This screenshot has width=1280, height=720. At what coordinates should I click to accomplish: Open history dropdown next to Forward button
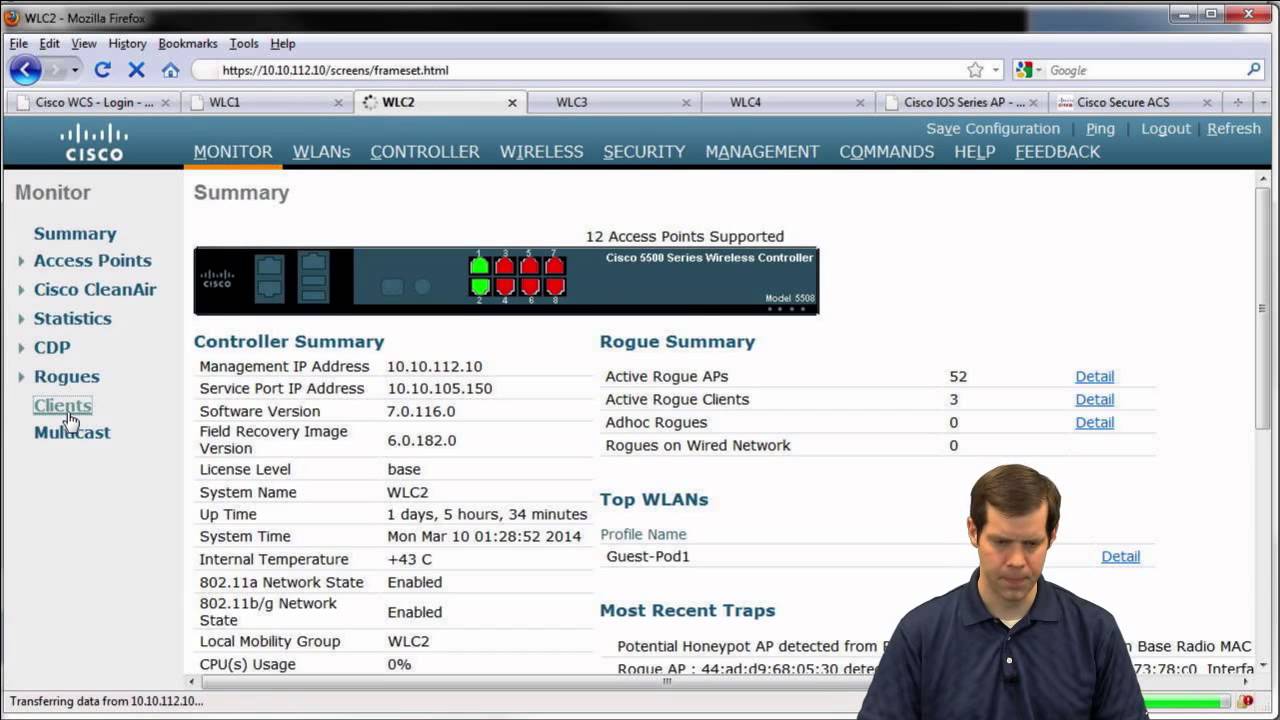coord(74,70)
